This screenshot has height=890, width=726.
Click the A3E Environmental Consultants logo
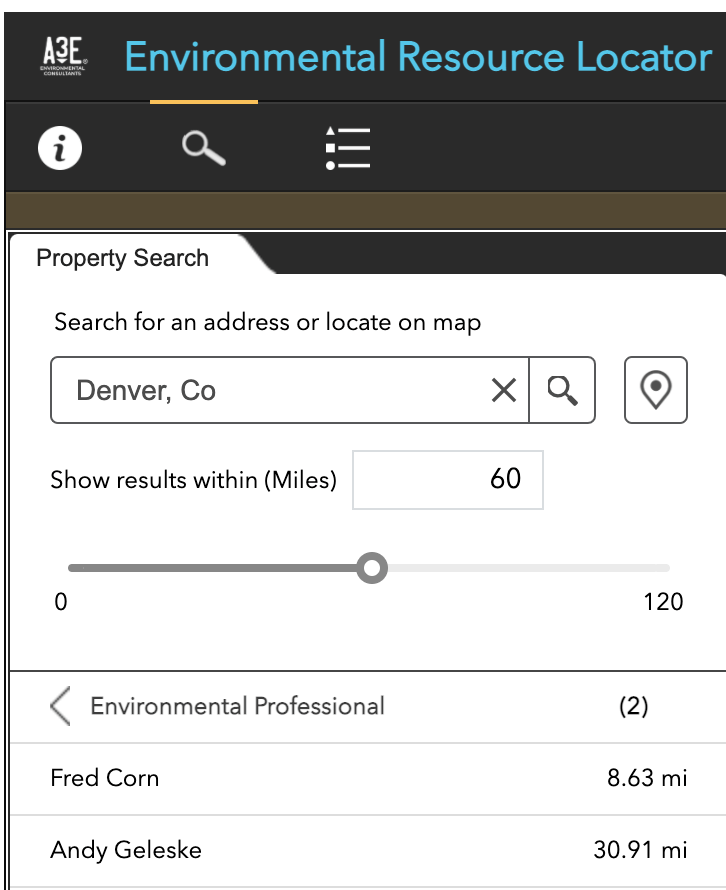(64, 56)
